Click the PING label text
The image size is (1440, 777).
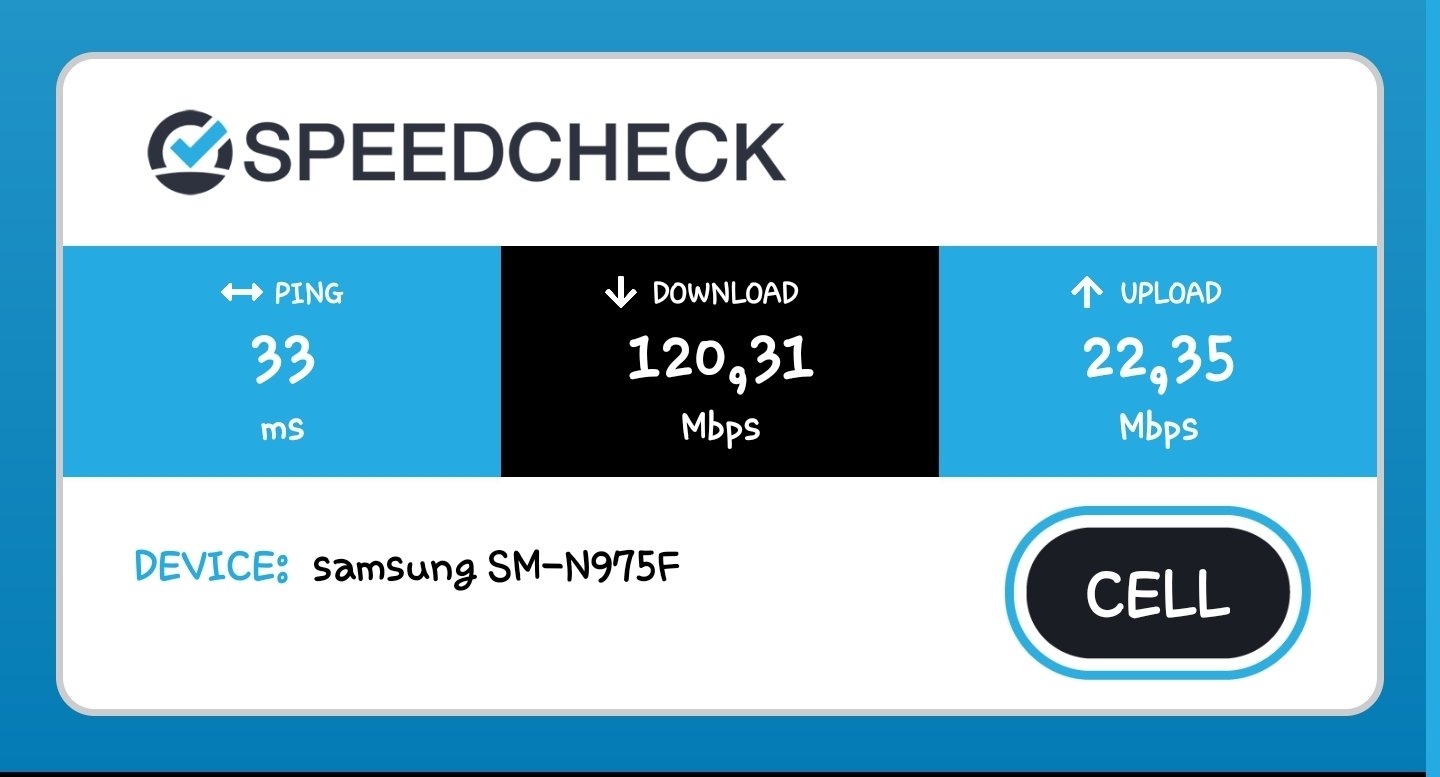[309, 293]
